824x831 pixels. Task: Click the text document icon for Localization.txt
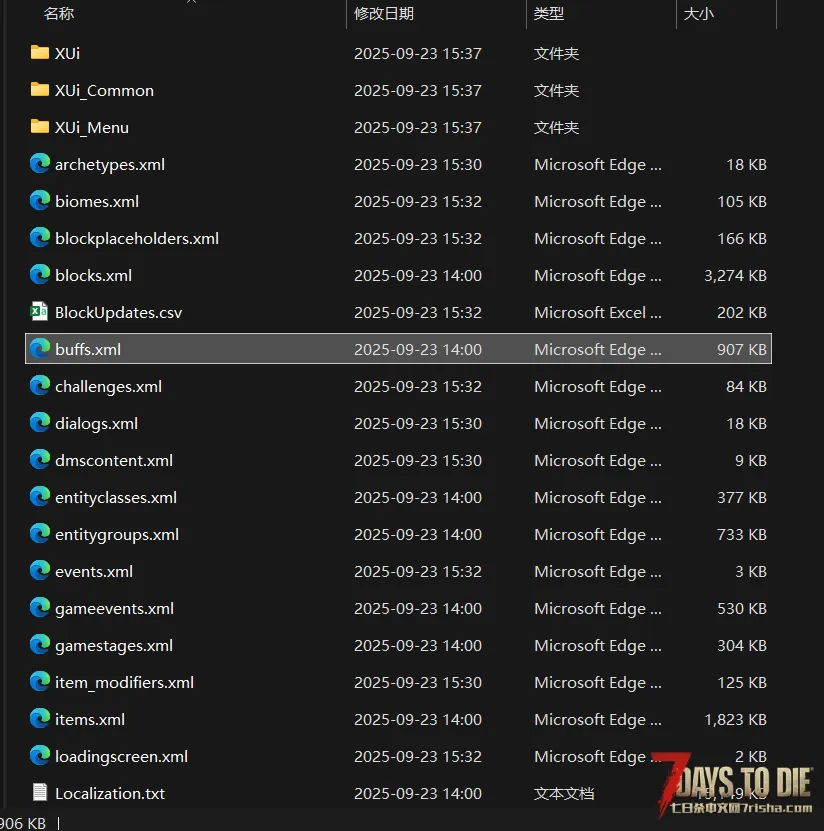[x=40, y=793]
